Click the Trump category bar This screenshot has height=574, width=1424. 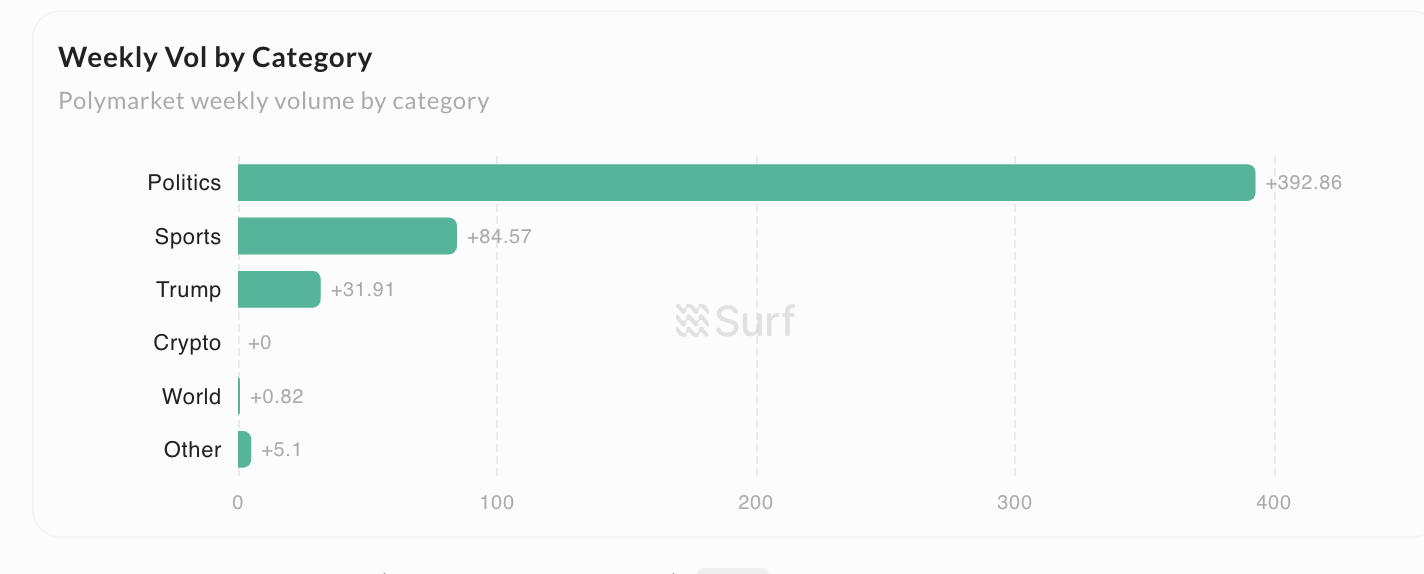[x=279, y=290]
